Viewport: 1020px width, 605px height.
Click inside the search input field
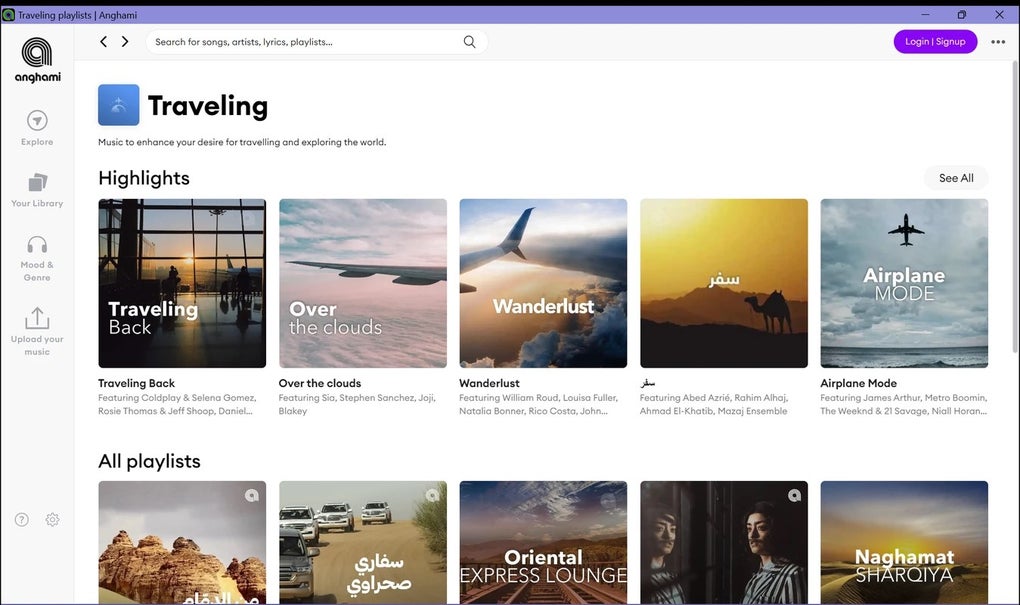300,41
